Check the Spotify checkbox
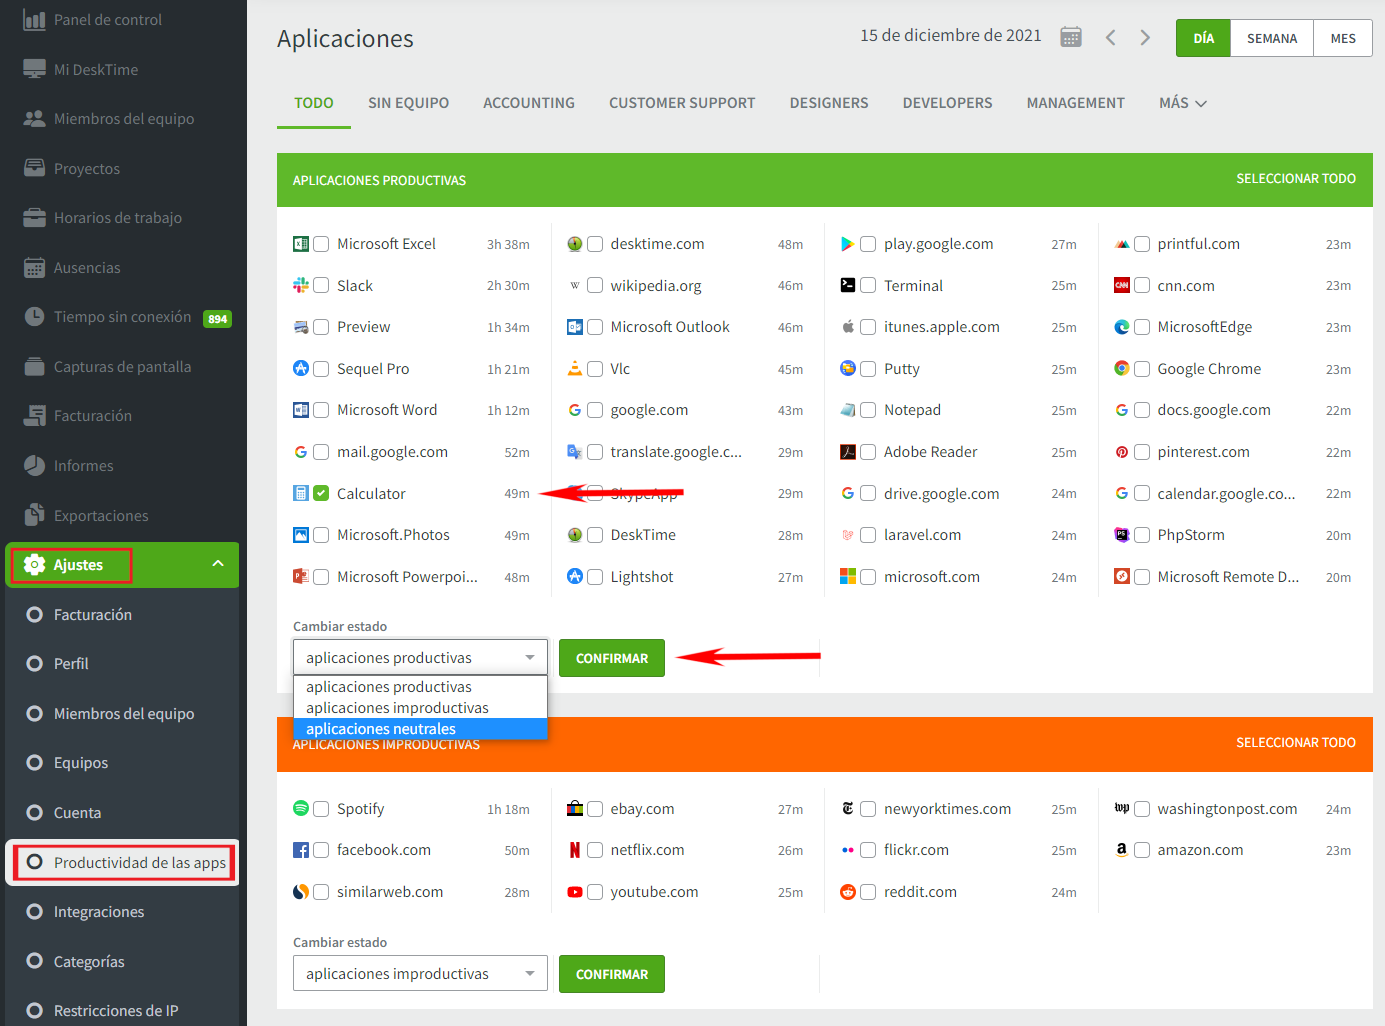The height and width of the screenshot is (1026, 1385). point(321,808)
